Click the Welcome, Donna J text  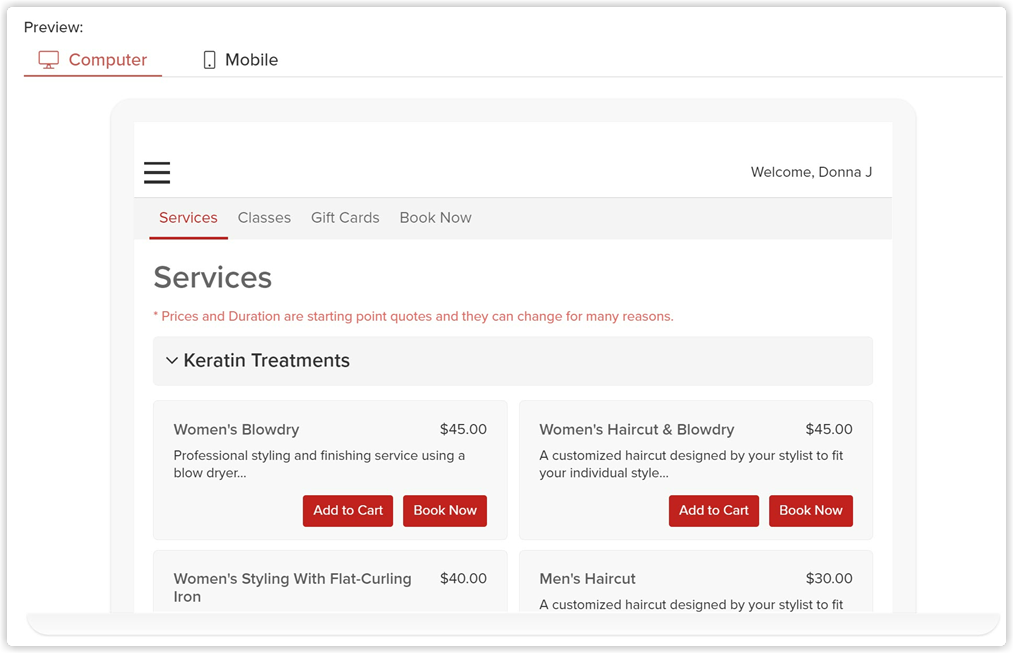click(811, 172)
